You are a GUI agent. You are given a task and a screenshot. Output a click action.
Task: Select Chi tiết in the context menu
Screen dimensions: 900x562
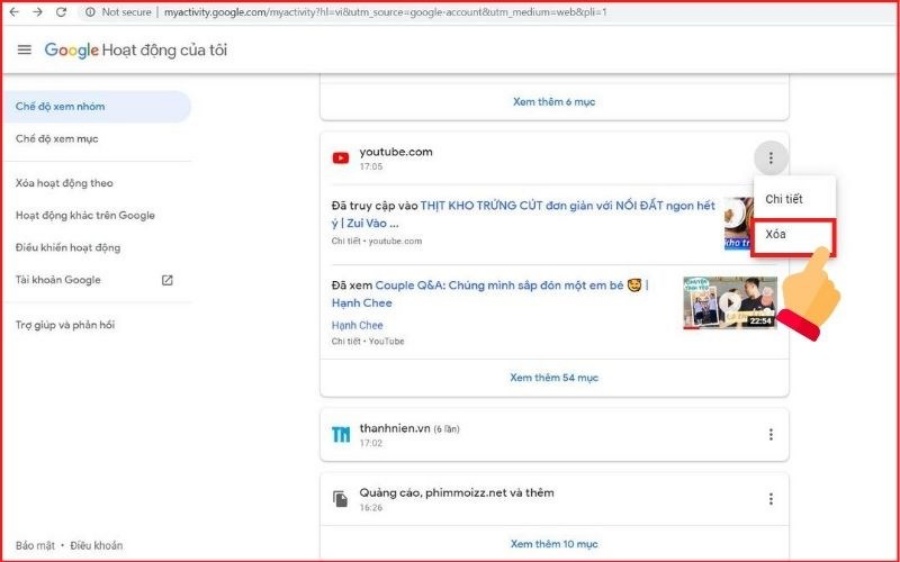pyautogui.click(x=784, y=199)
